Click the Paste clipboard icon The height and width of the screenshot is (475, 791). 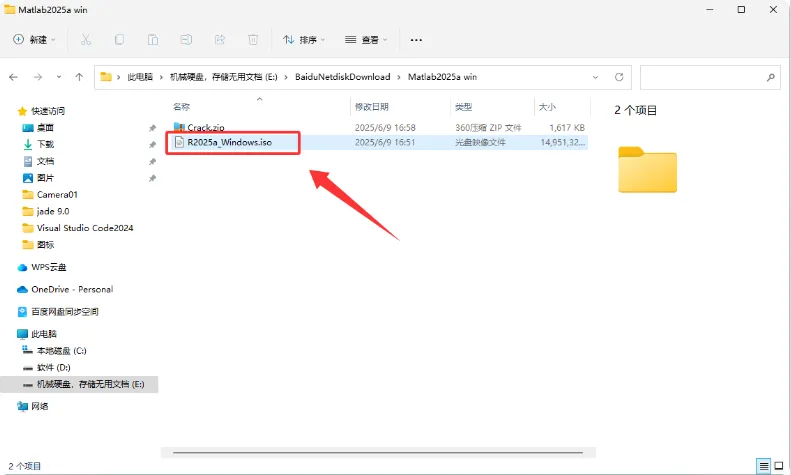[x=153, y=39]
